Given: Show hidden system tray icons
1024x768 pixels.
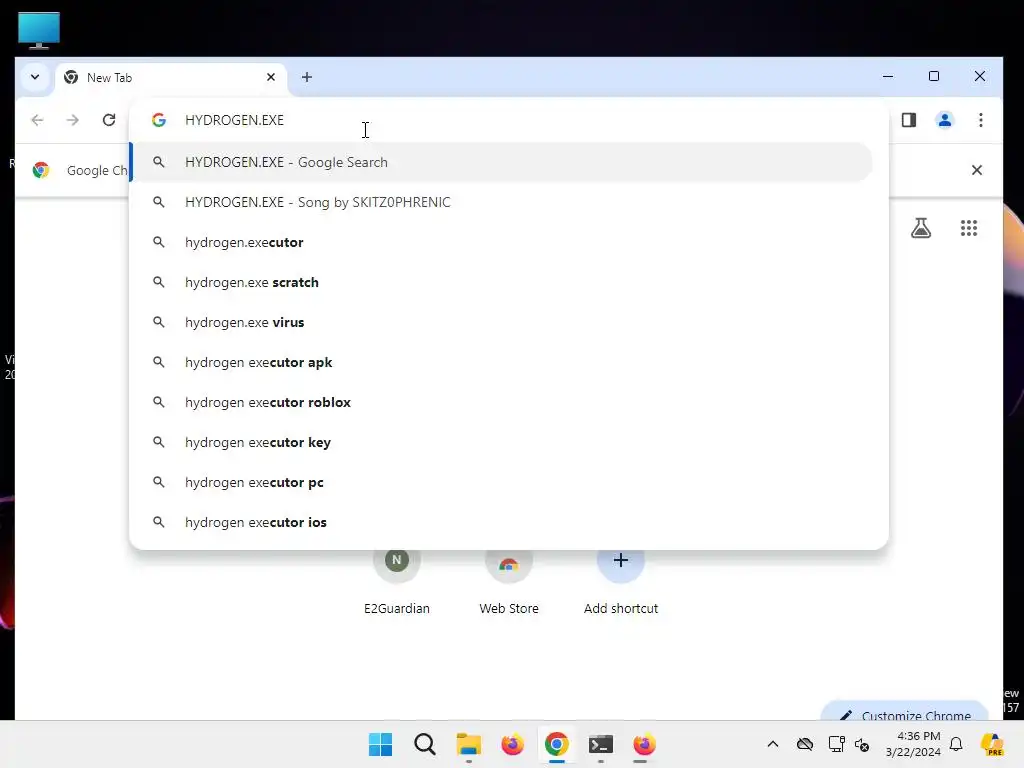Looking at the screenshot, I should (773, 744).
